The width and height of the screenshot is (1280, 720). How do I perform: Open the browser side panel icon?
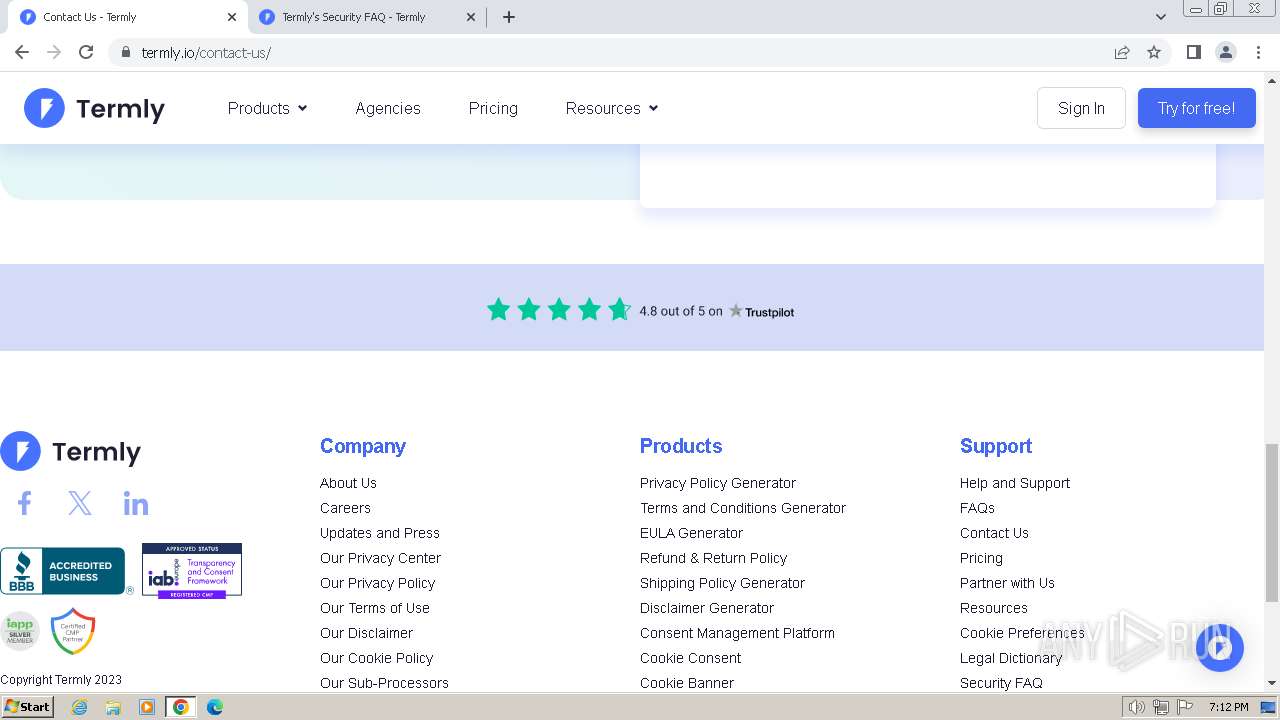1193,52
